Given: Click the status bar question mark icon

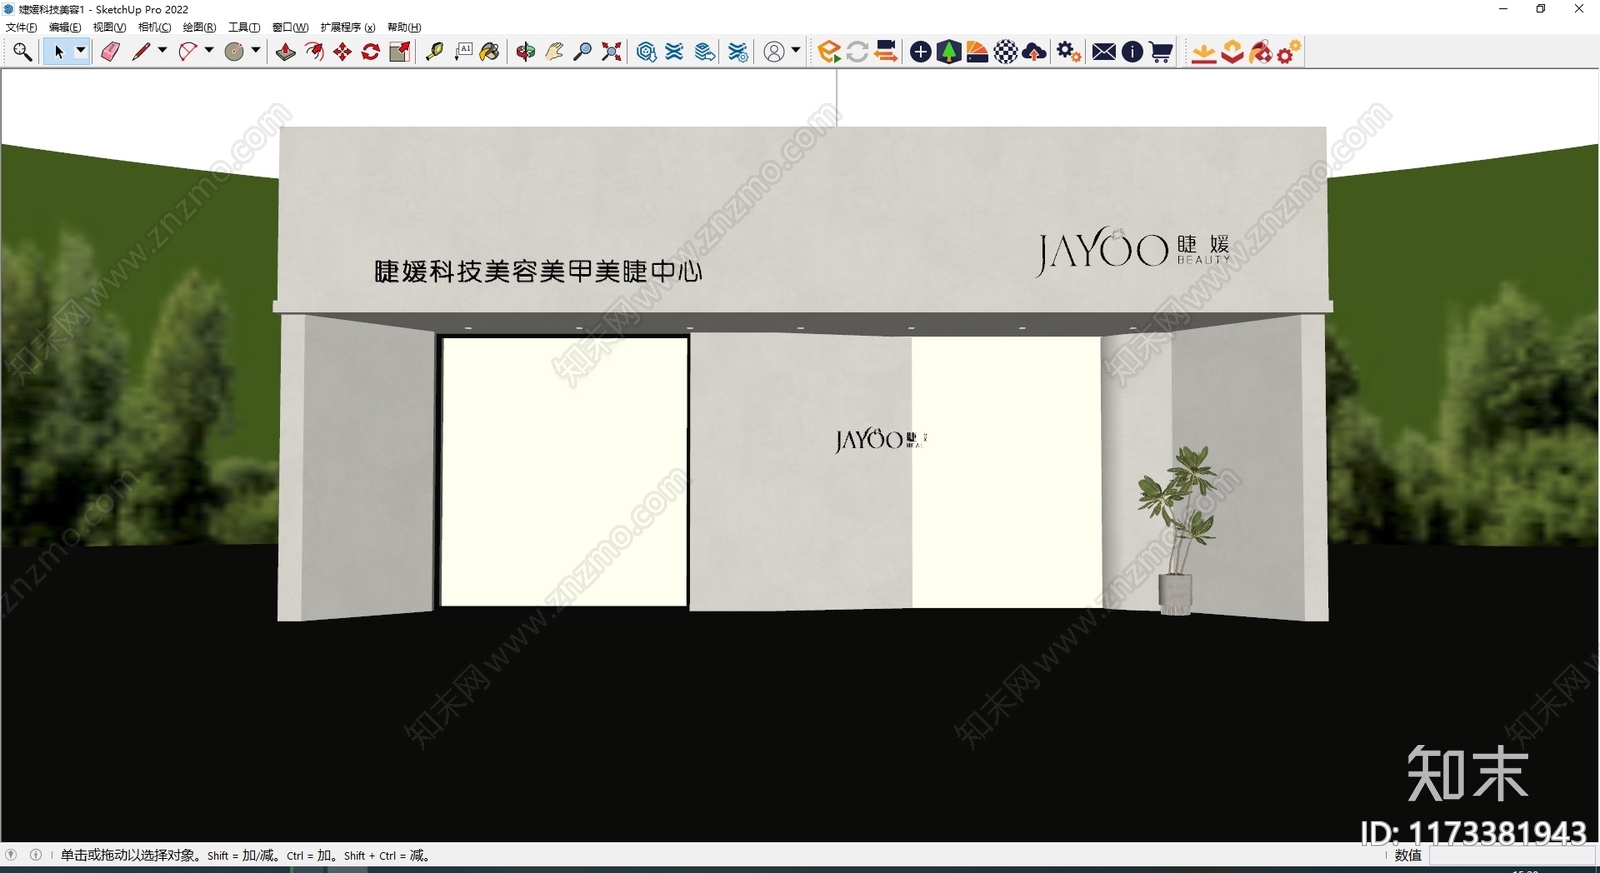Looking at the screenshot, I should point(11,855).
